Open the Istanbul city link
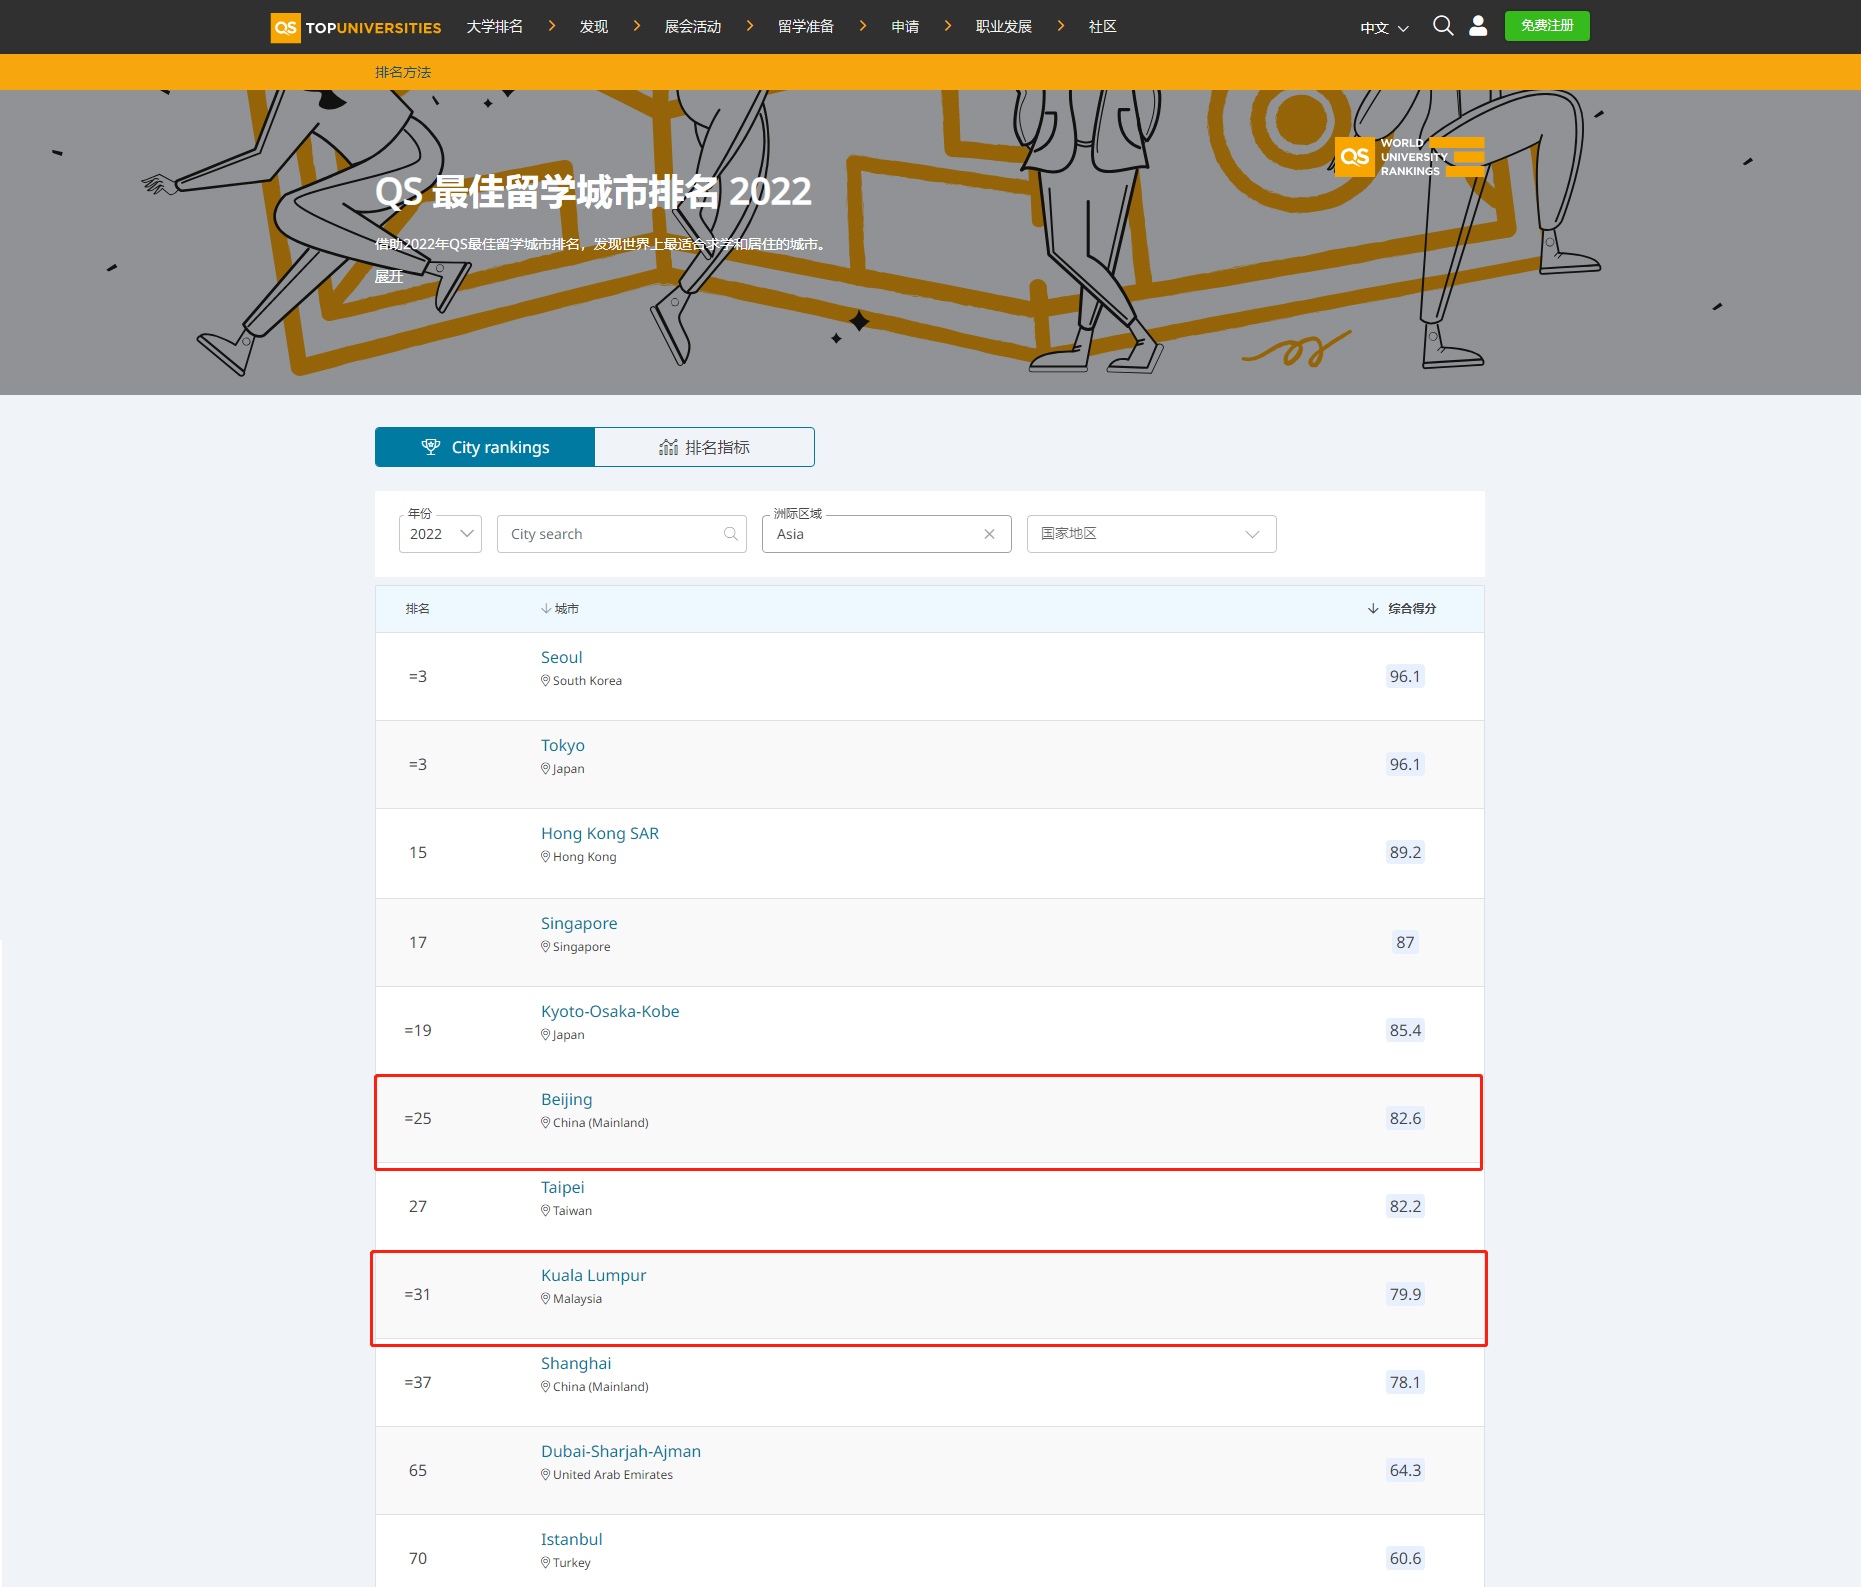 [x=571, y=1539]
